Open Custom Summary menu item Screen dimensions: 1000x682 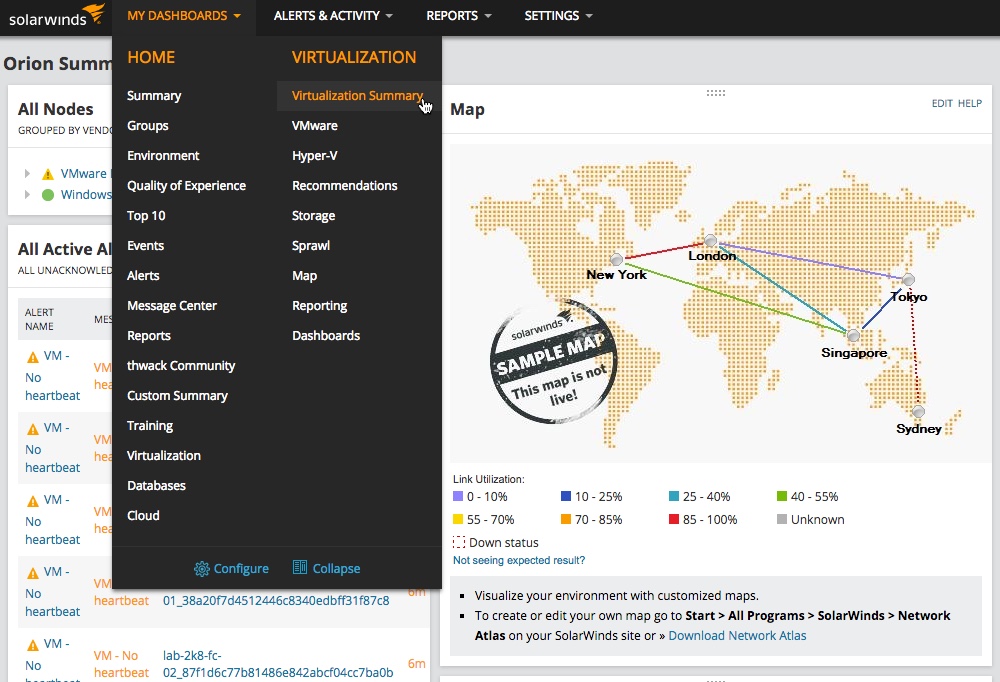click(x=177, y=396)
